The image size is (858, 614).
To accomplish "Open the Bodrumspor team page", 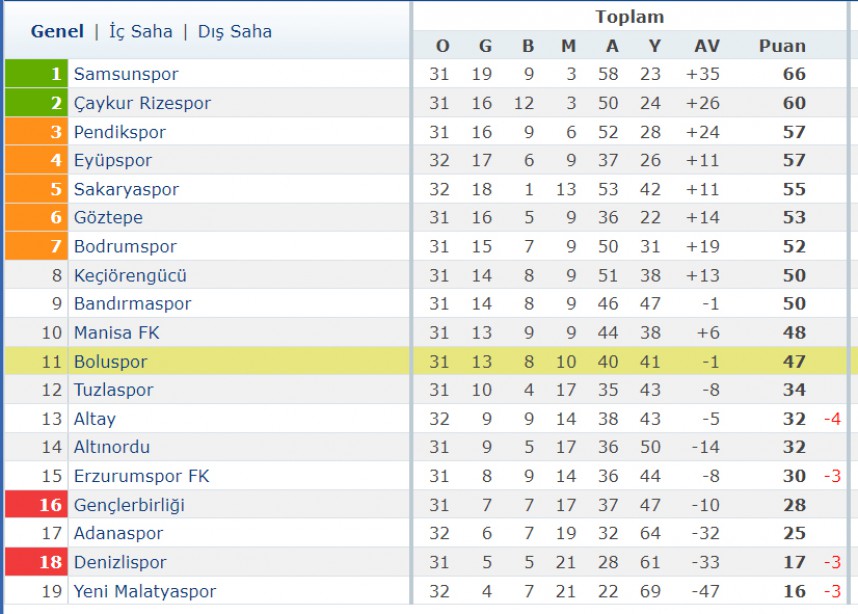I will (125, 246).
